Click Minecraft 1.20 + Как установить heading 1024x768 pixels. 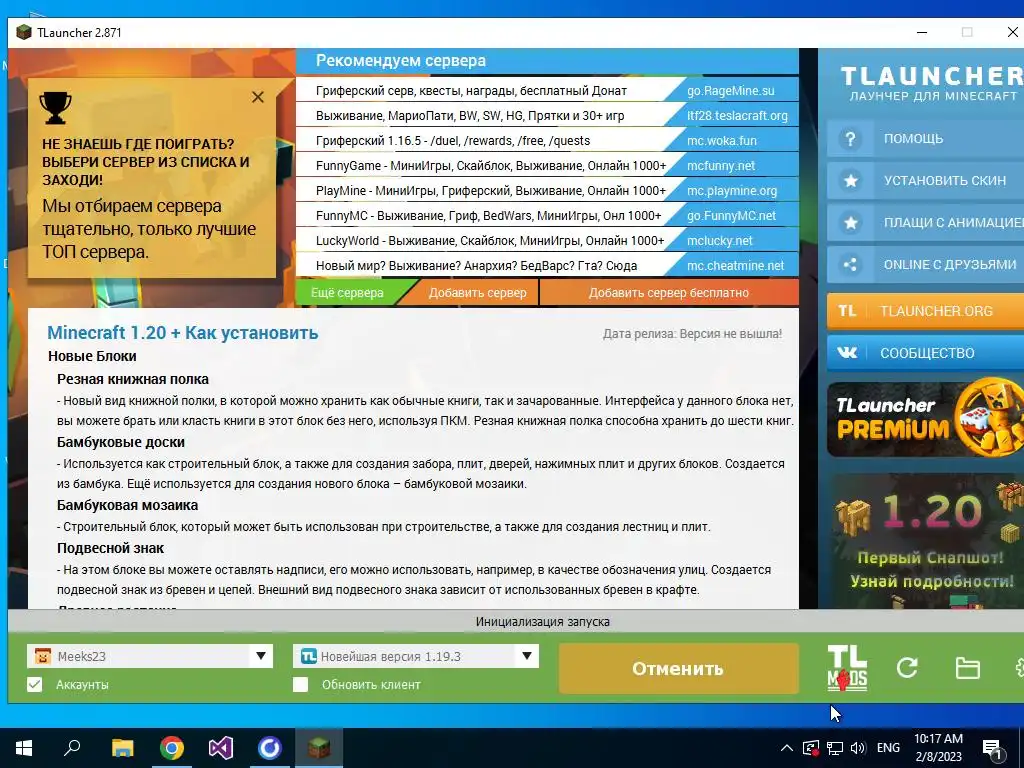tap(183, 332)
